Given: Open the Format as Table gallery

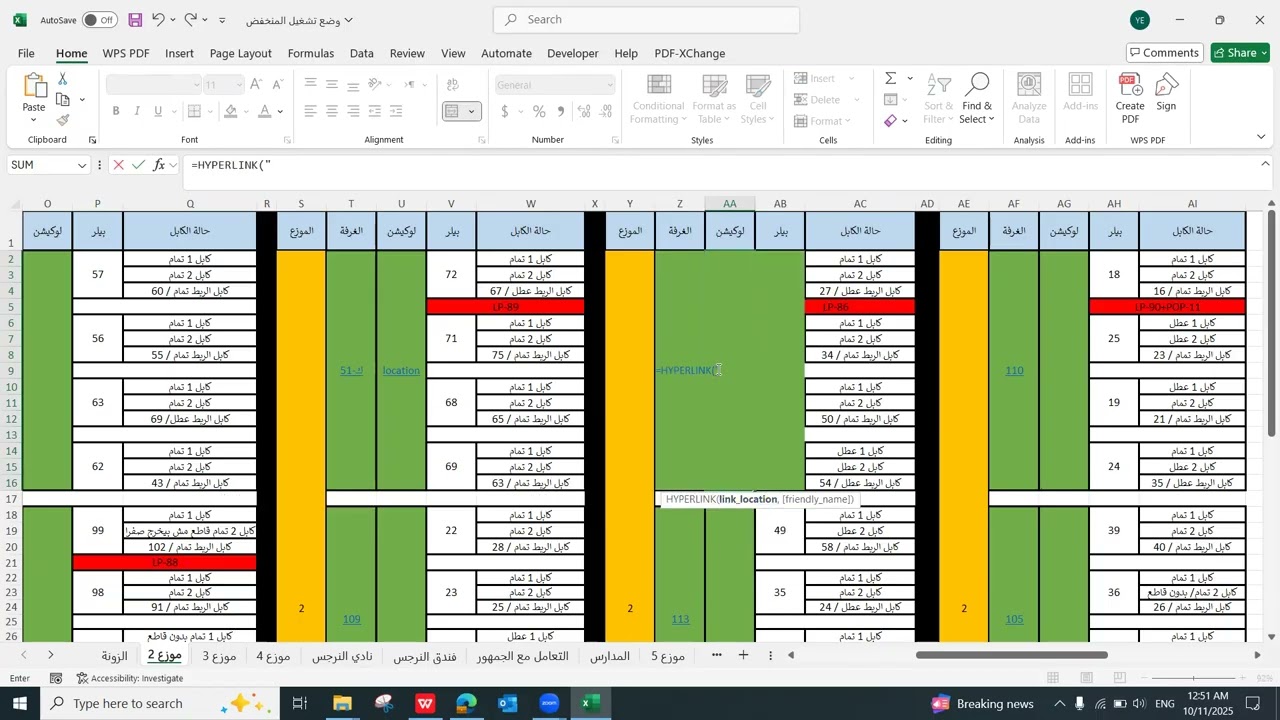Looking at the screenshot, I should point(714,99).
